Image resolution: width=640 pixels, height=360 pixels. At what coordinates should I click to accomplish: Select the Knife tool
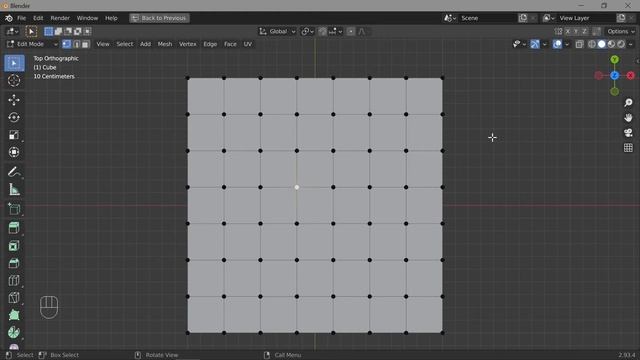14,298
